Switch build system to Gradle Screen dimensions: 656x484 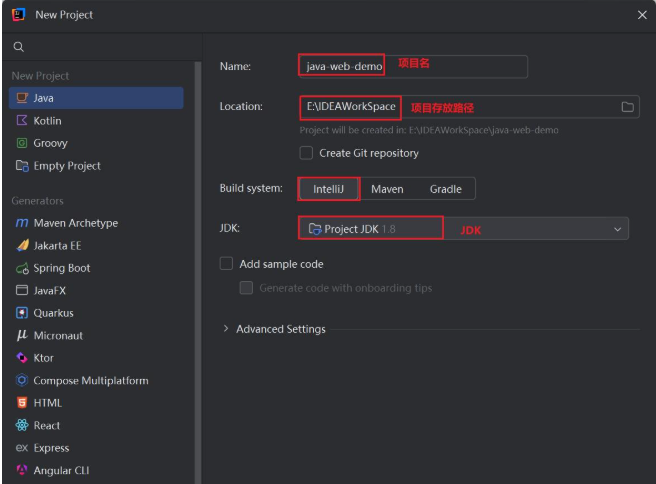446,189
